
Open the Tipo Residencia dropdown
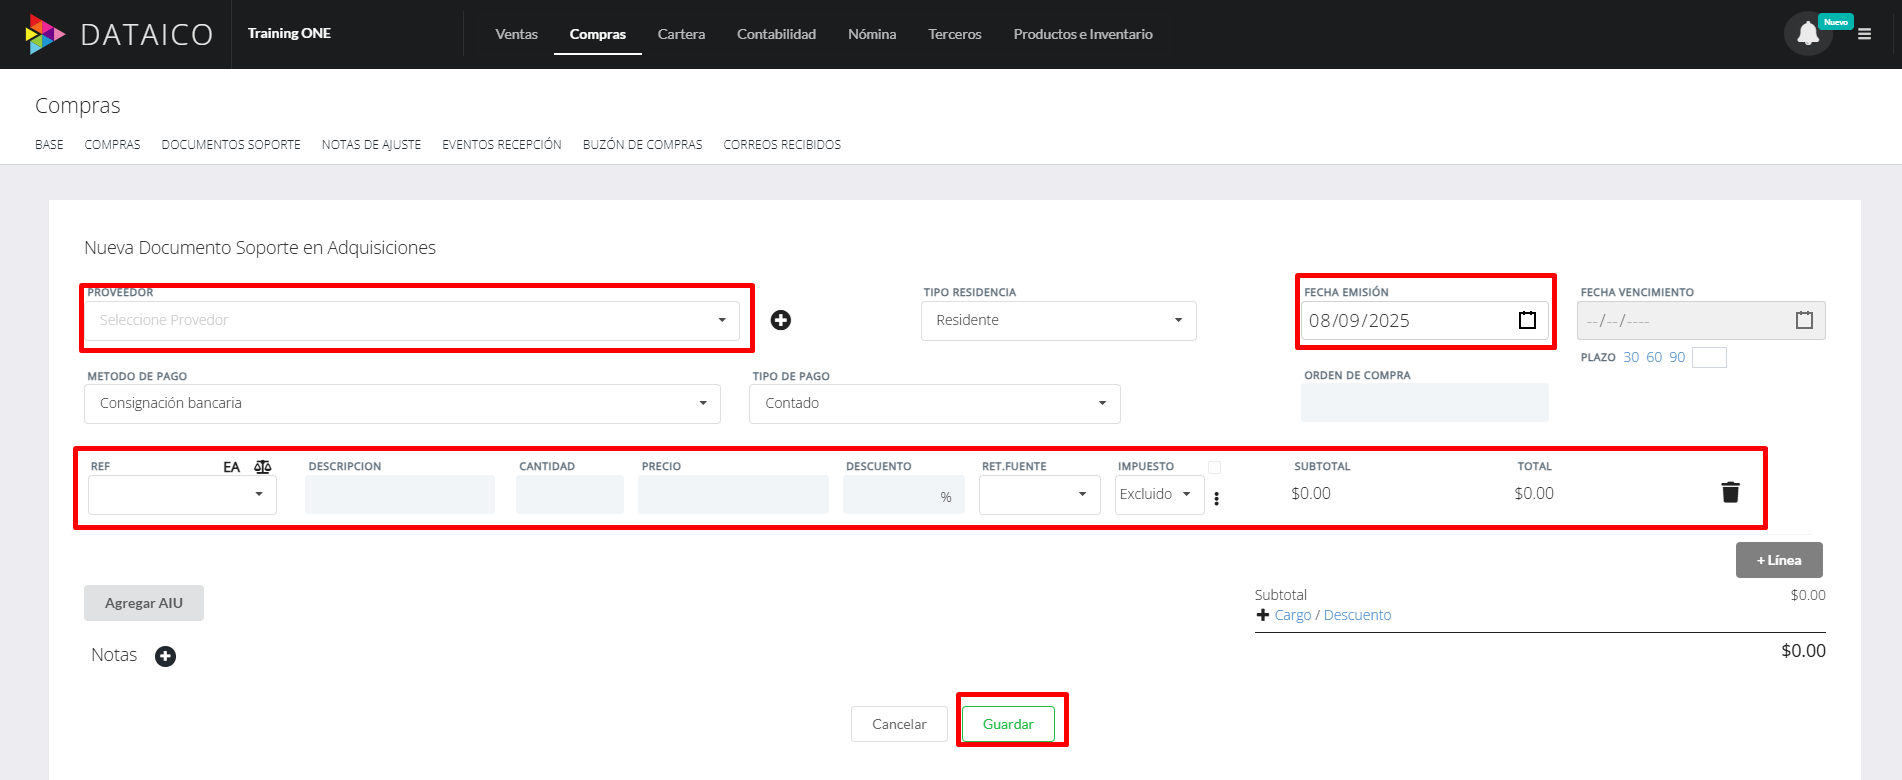click(x=1058, y=320)
